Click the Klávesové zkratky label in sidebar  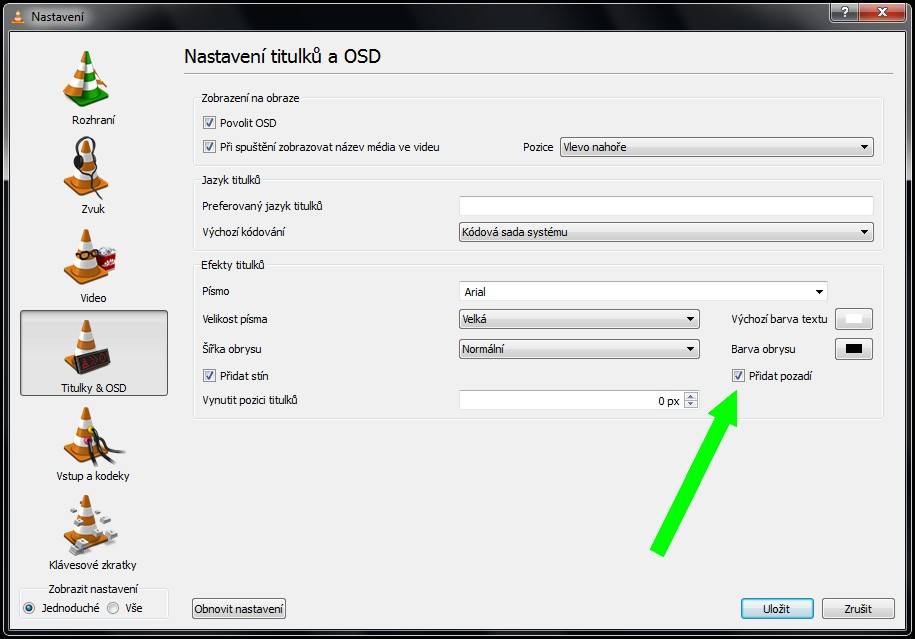[93, 564]
